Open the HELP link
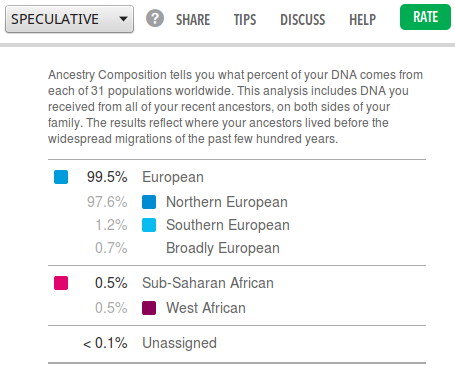The width and height of the screenshot is (455, 369). [x=362, y=20]
